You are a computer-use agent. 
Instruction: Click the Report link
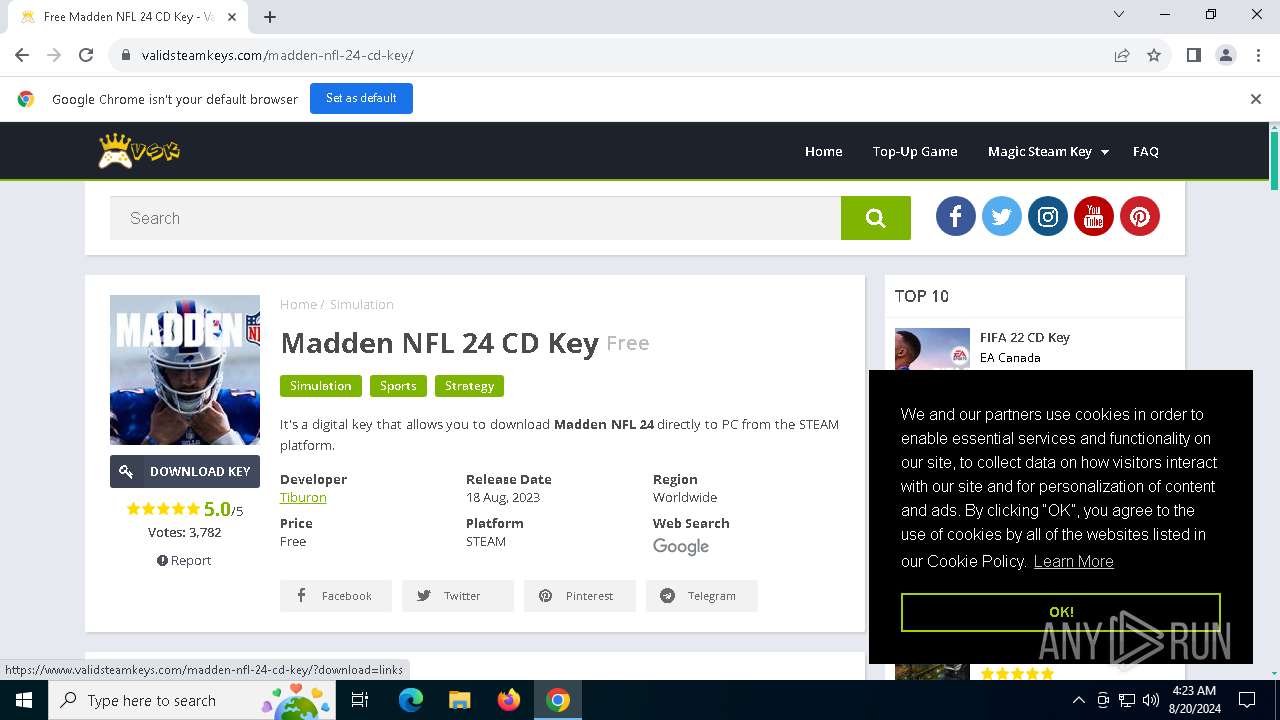[184, 560]
